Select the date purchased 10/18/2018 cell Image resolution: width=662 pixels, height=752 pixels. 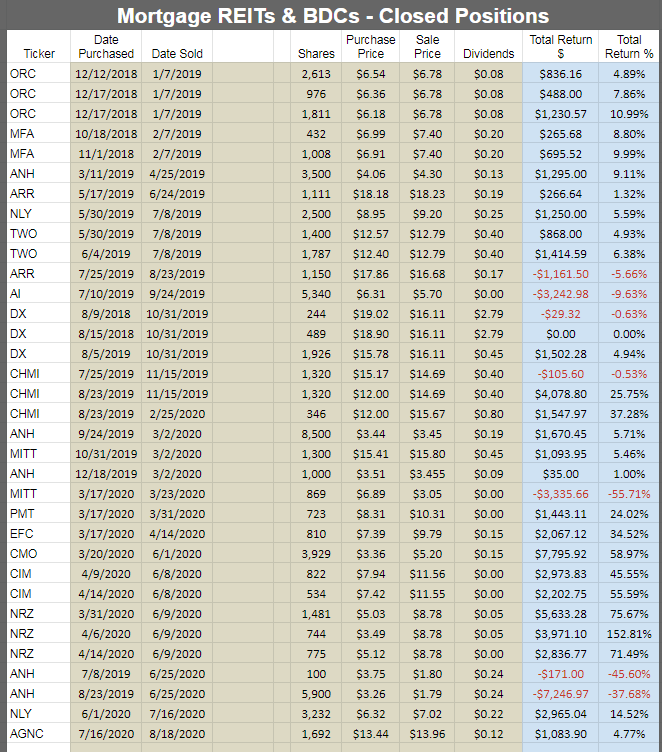106,134
